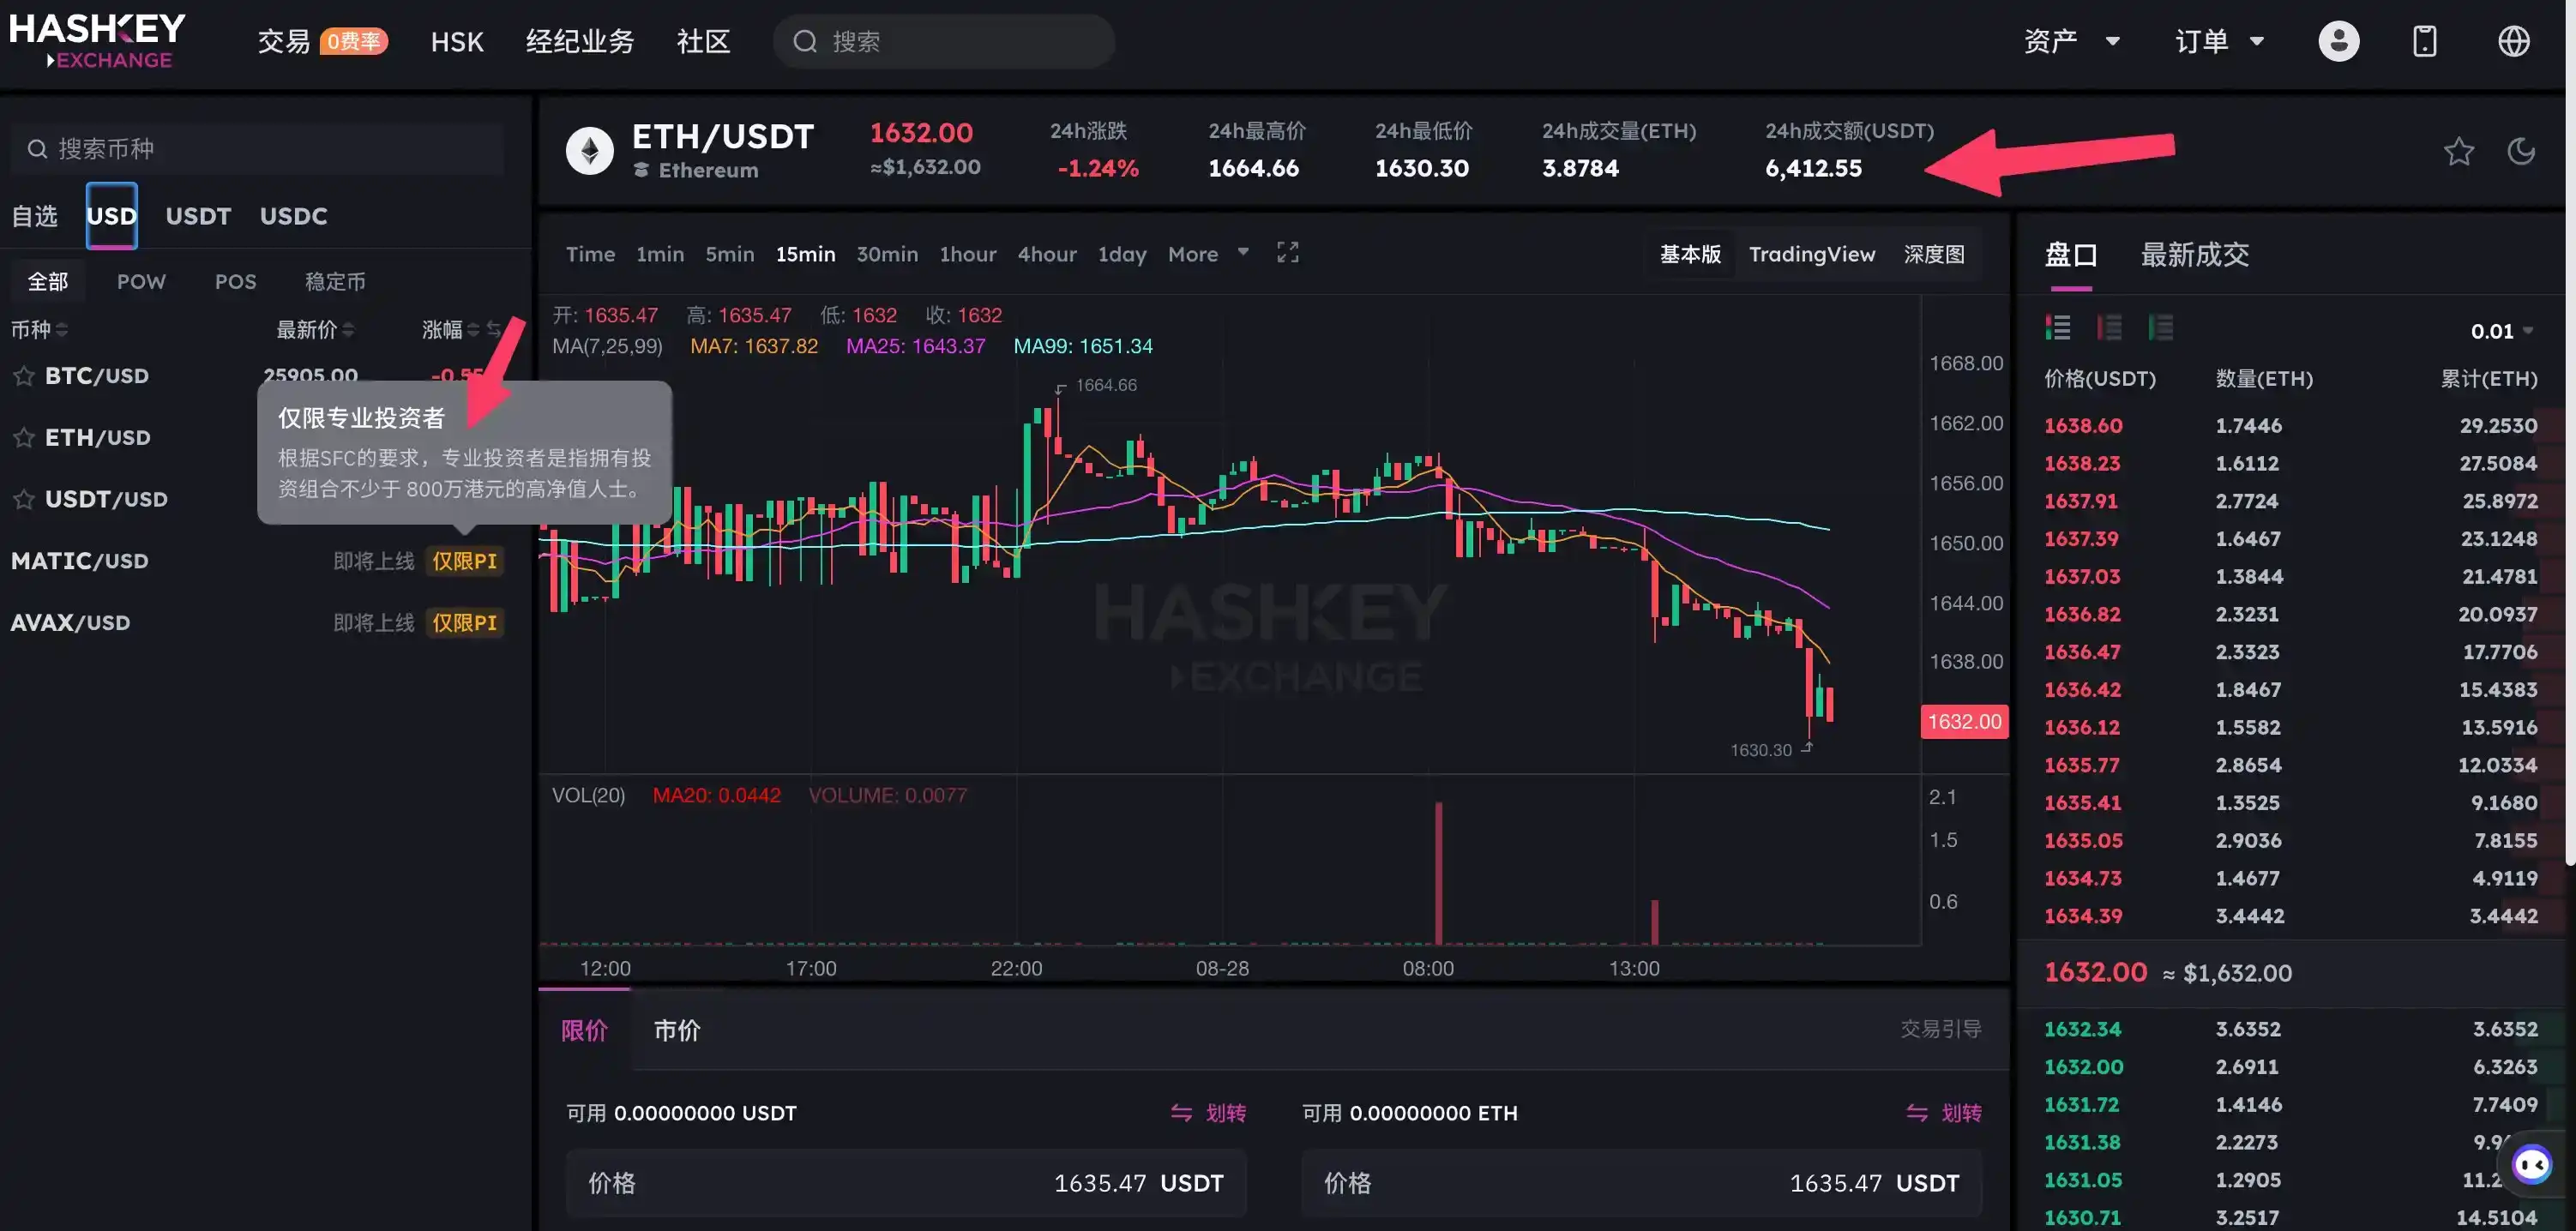Click 划转 transfer link for USDT
This screenshot has width=2576, height=1231.
[1225, 1113]
